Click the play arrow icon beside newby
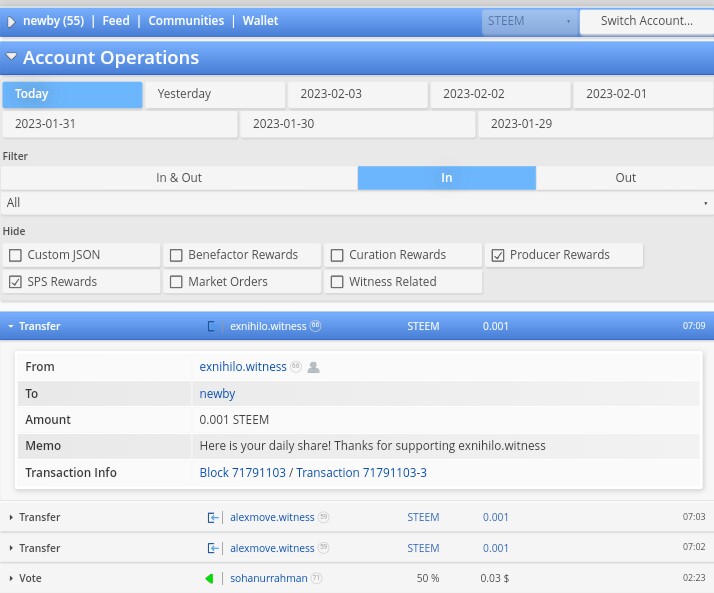 coord(11,22)
